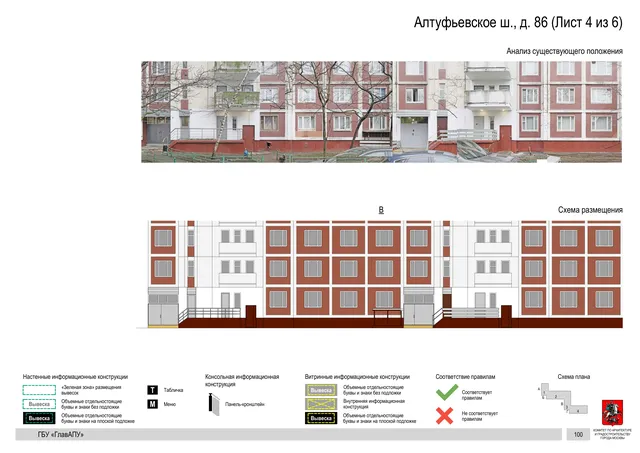Click section 4 in the plan scheme

[578, 410]
